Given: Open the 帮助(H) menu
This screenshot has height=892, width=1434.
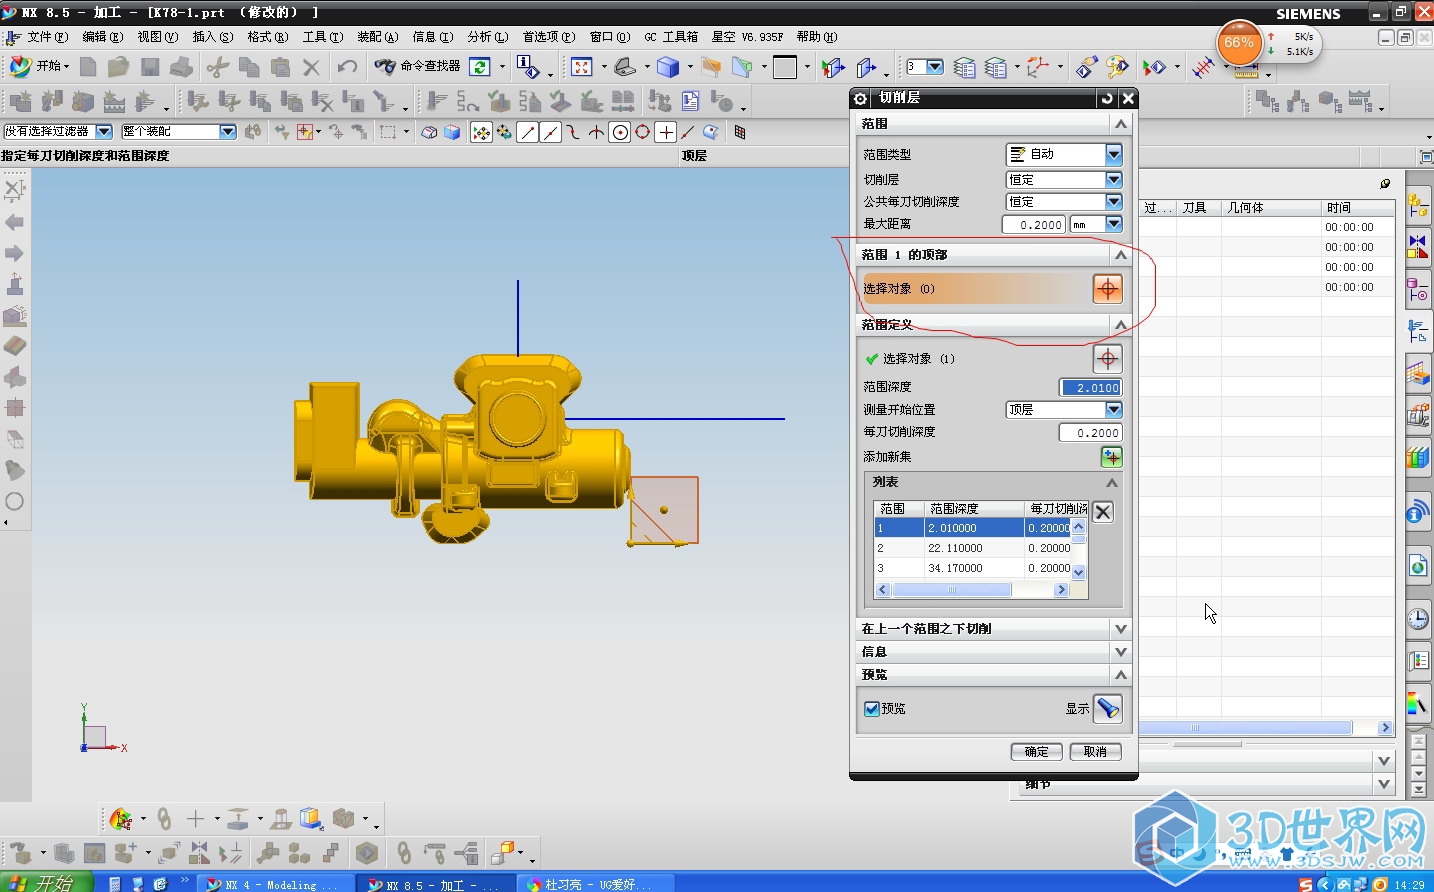Looking at the screenshot, I should click(x=816, y=37).
